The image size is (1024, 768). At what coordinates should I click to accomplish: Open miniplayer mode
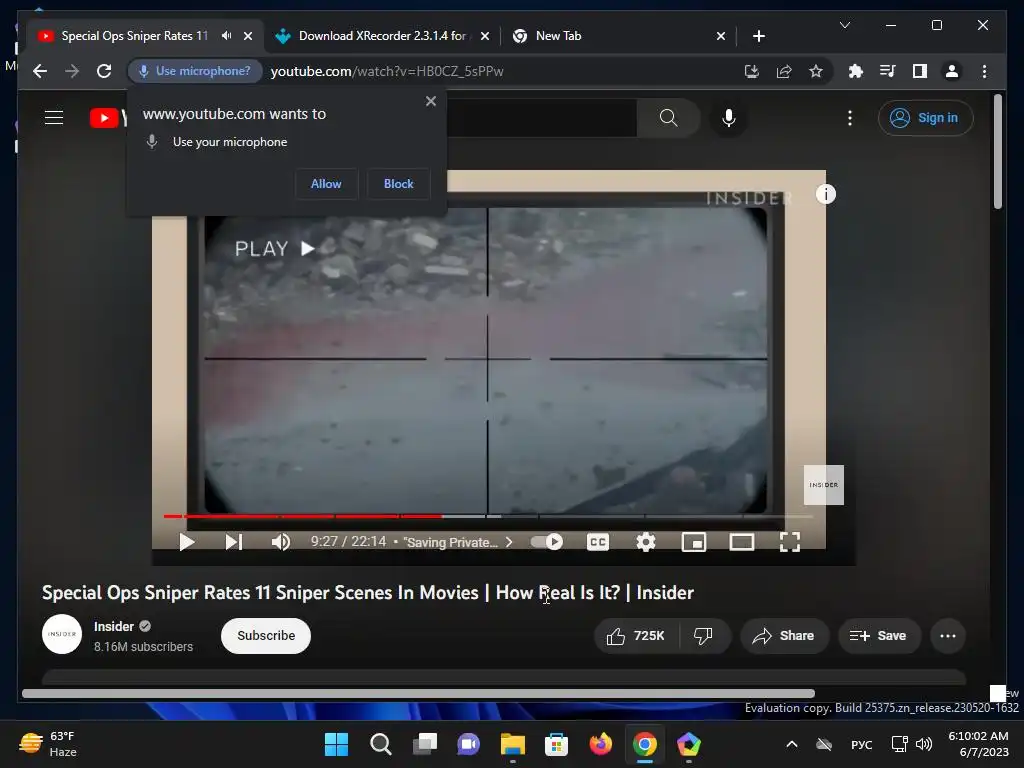click(x=694, y=542)
